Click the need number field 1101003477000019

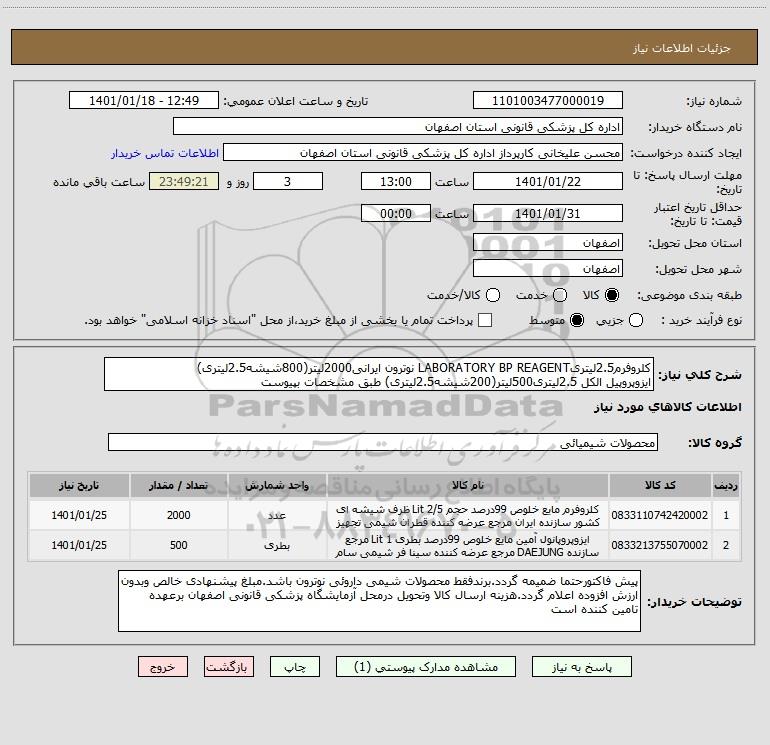click(x=548, y=101)
